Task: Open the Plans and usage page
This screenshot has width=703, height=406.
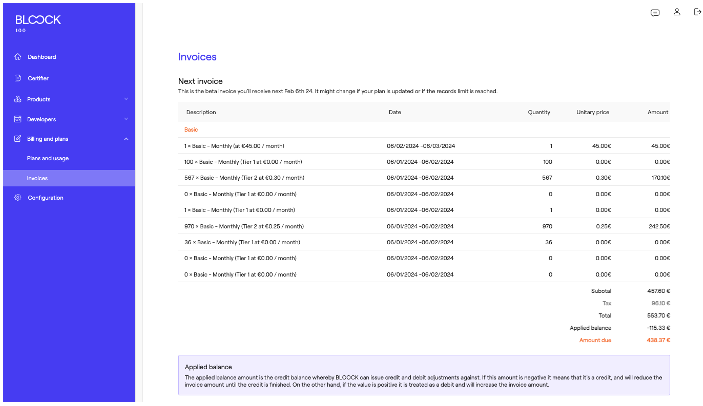Action: (48, 158)
